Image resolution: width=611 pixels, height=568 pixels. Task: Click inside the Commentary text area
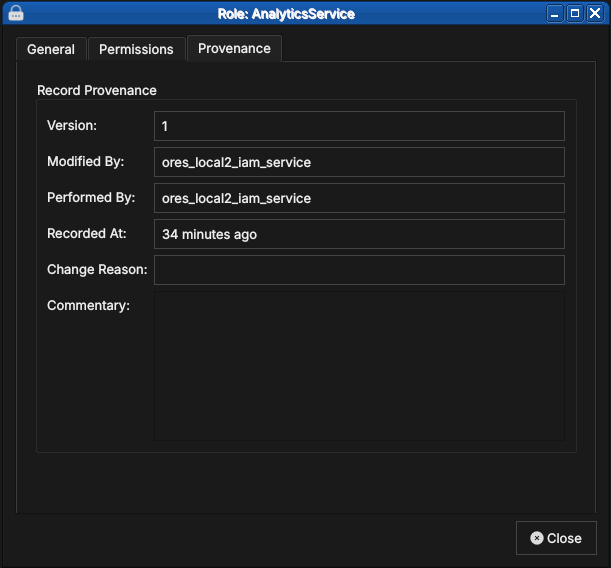359,366
